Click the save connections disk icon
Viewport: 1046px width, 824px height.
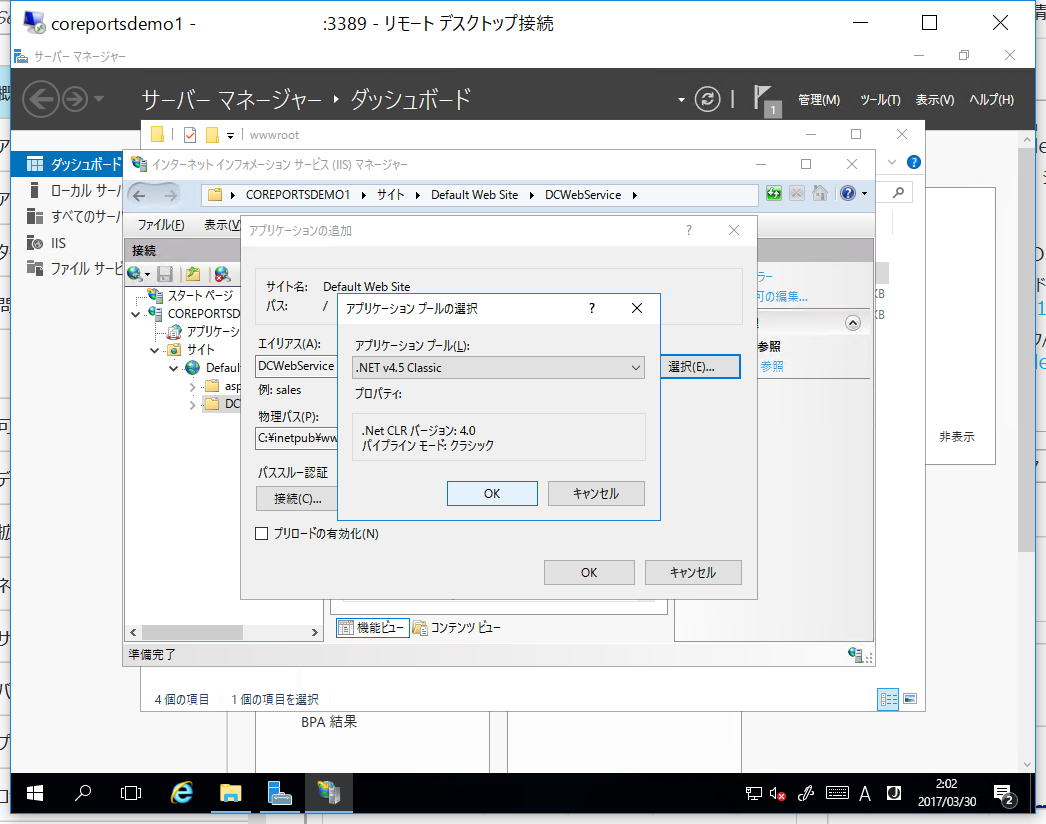[x=165, y=274]
